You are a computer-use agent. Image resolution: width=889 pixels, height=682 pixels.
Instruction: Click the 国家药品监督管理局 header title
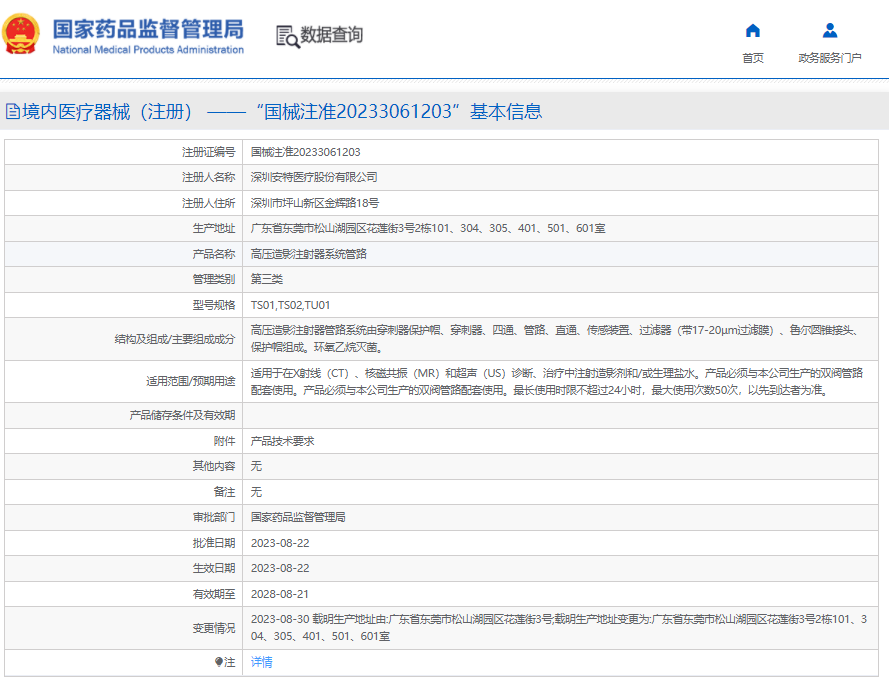[x=148, y=28]
